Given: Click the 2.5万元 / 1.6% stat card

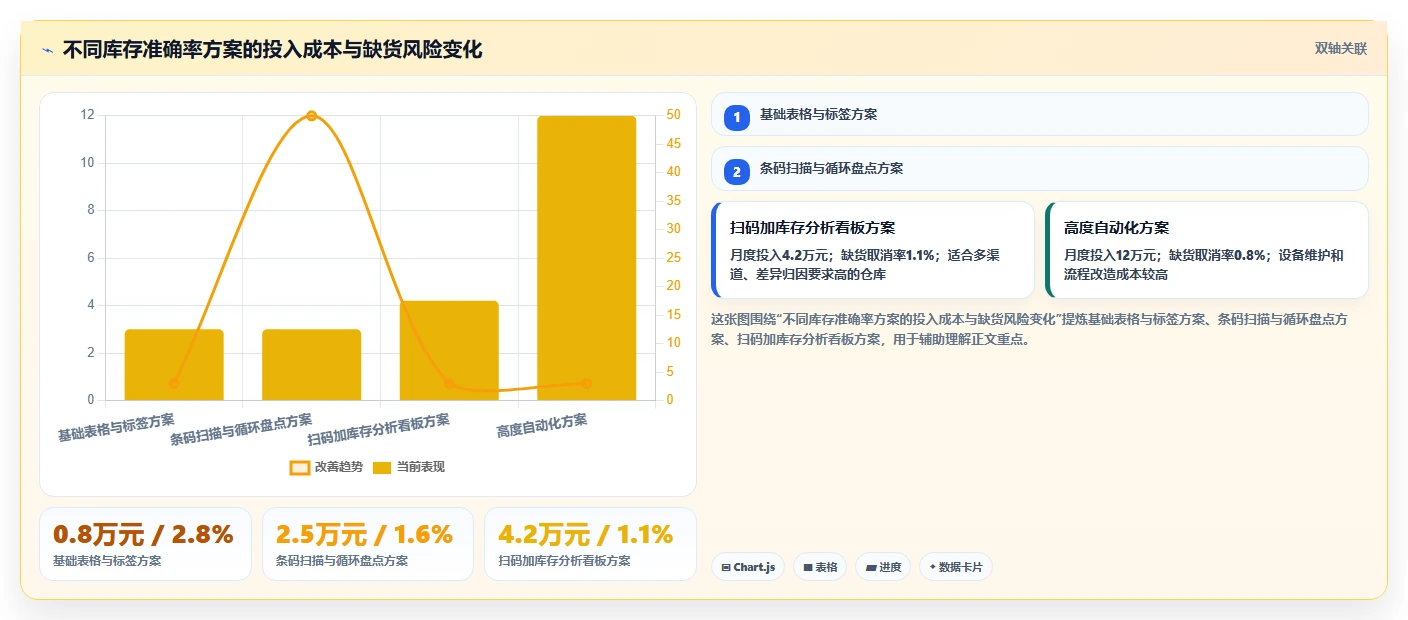Looking at the screenshot, I should pos(367,544).
